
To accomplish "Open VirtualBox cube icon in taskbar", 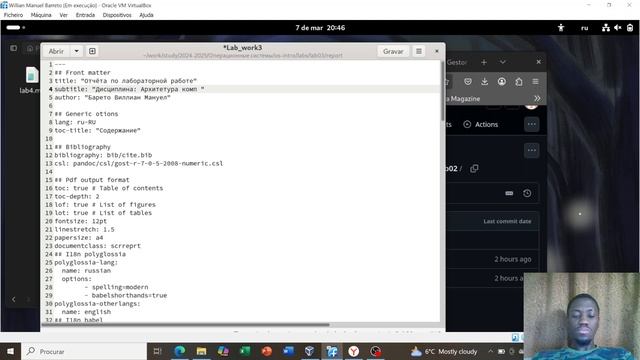I will (310, 351).
